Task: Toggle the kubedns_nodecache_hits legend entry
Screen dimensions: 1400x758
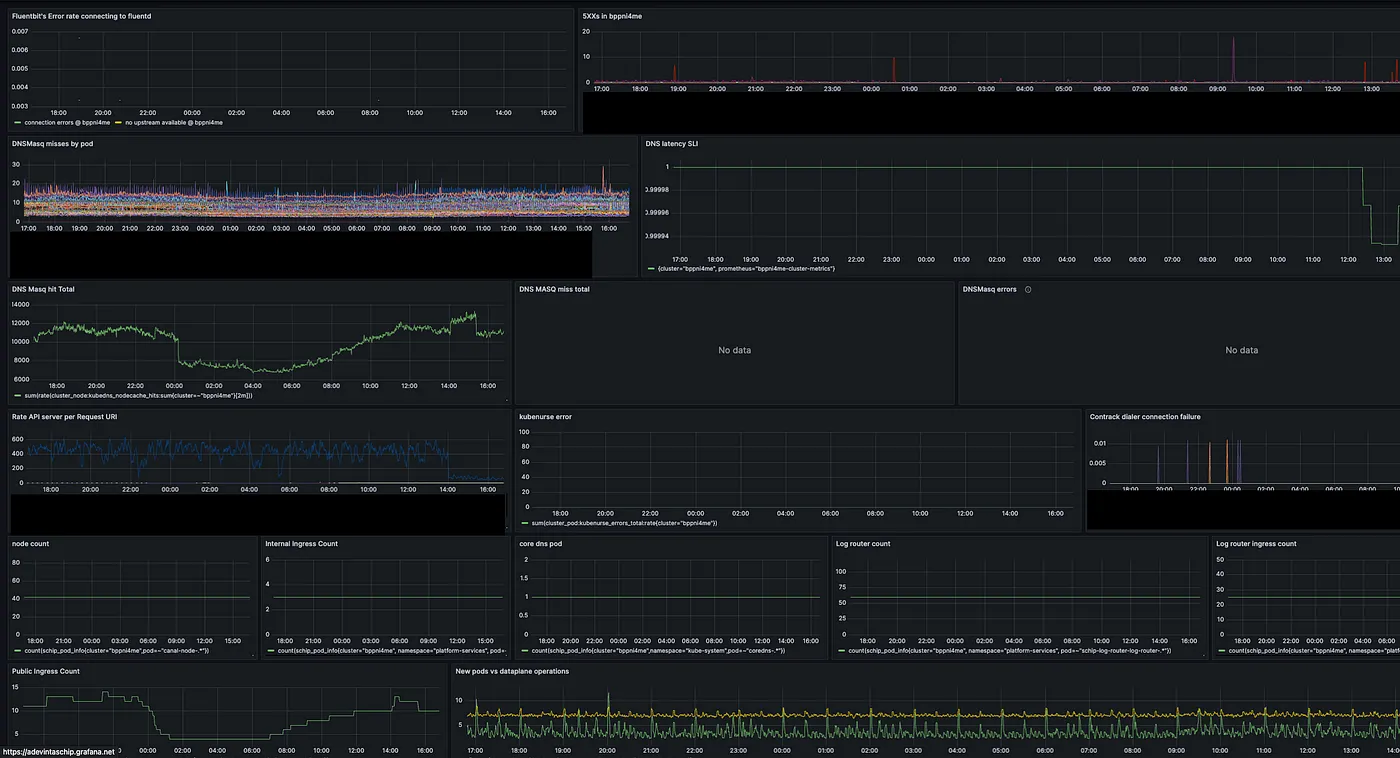Action: pos(138,395)
